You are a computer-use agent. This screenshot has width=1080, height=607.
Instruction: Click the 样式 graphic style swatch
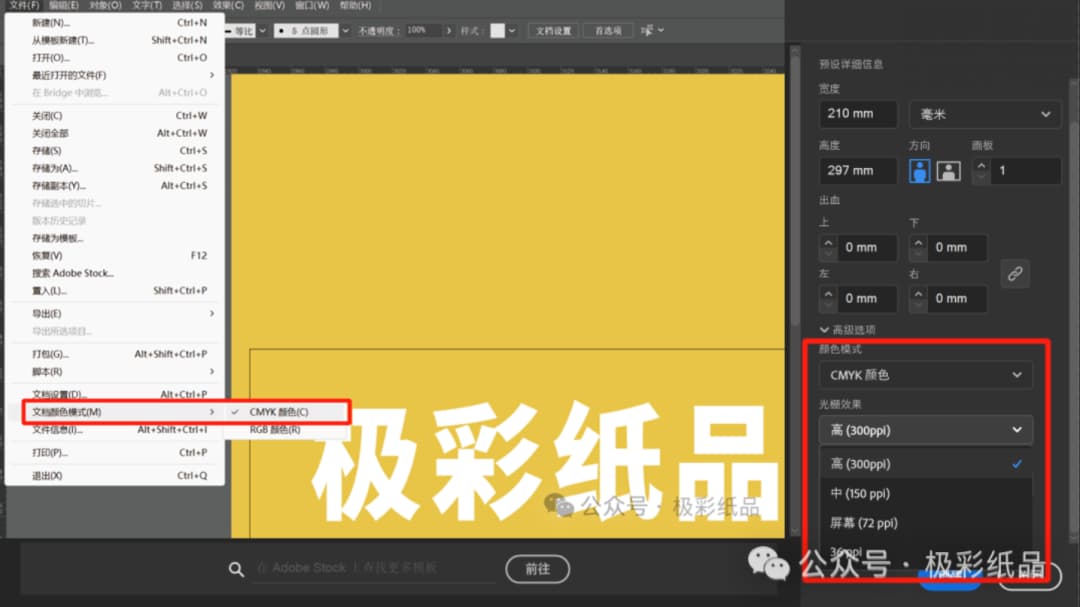(497, 30)
